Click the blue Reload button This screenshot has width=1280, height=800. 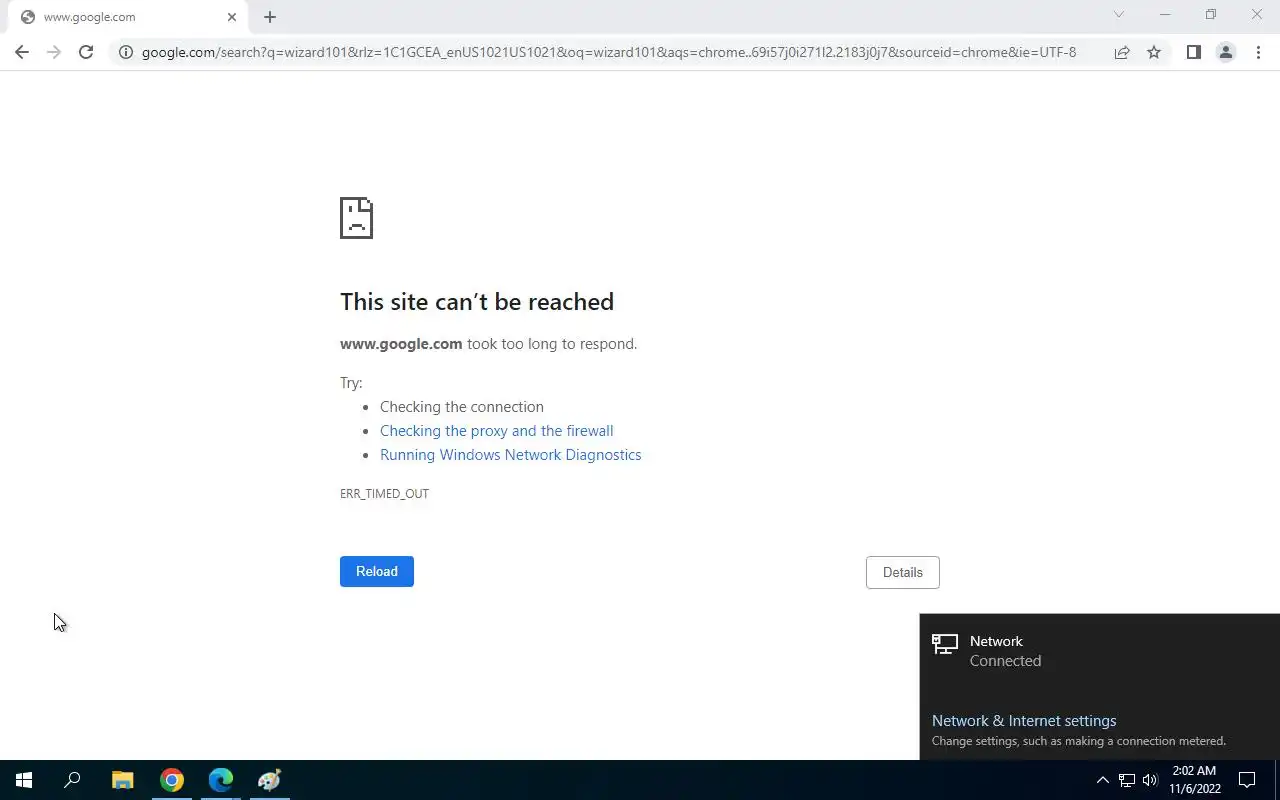[x=377, y=571]
